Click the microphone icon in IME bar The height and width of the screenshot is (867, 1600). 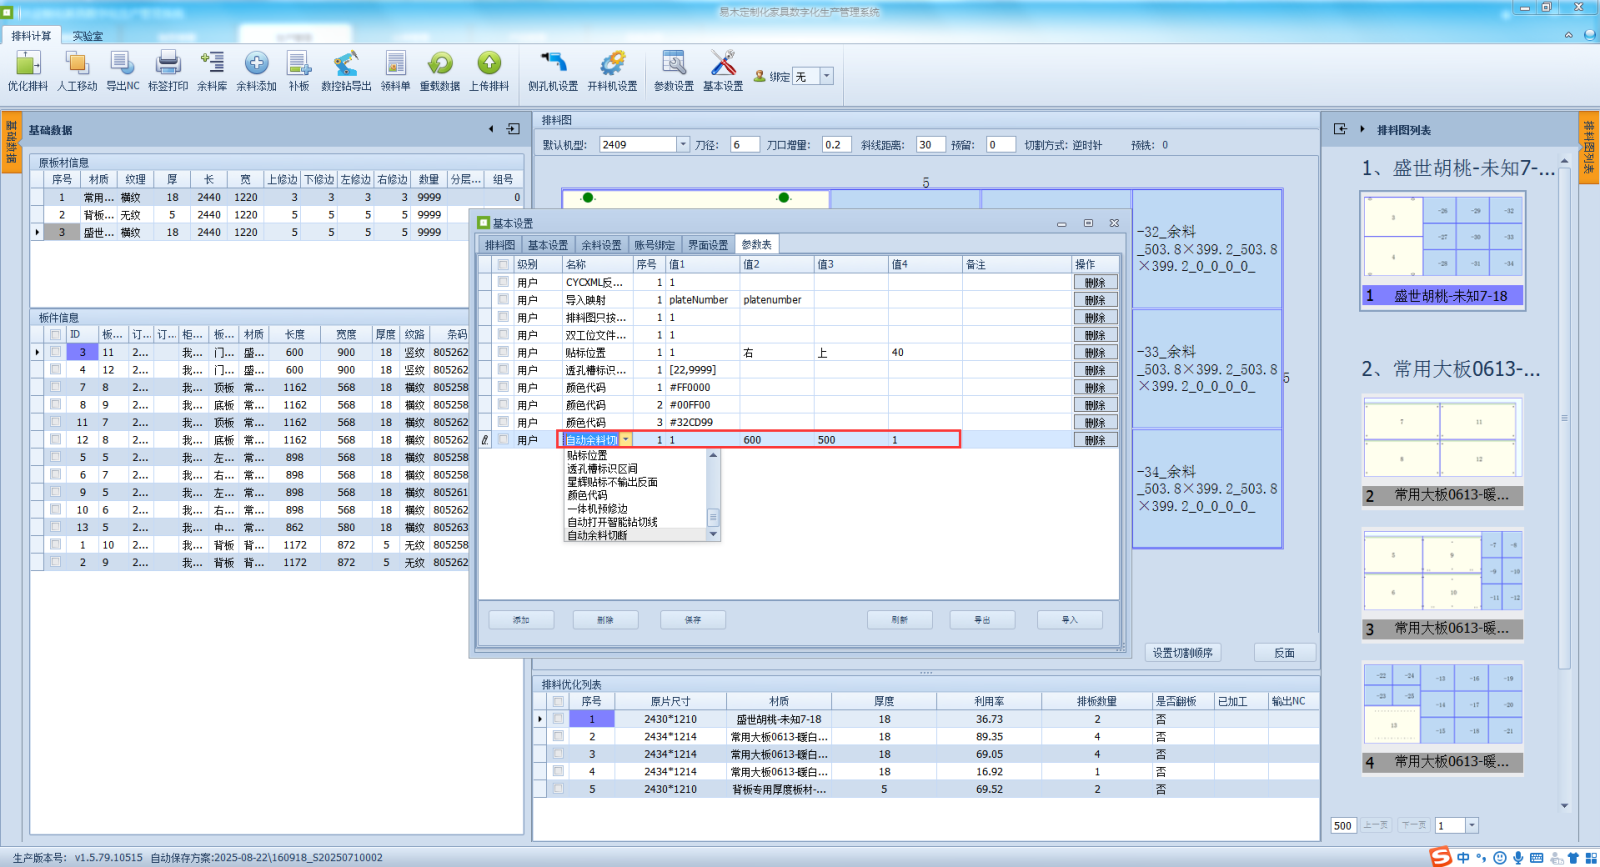(x=1518, y=858)
